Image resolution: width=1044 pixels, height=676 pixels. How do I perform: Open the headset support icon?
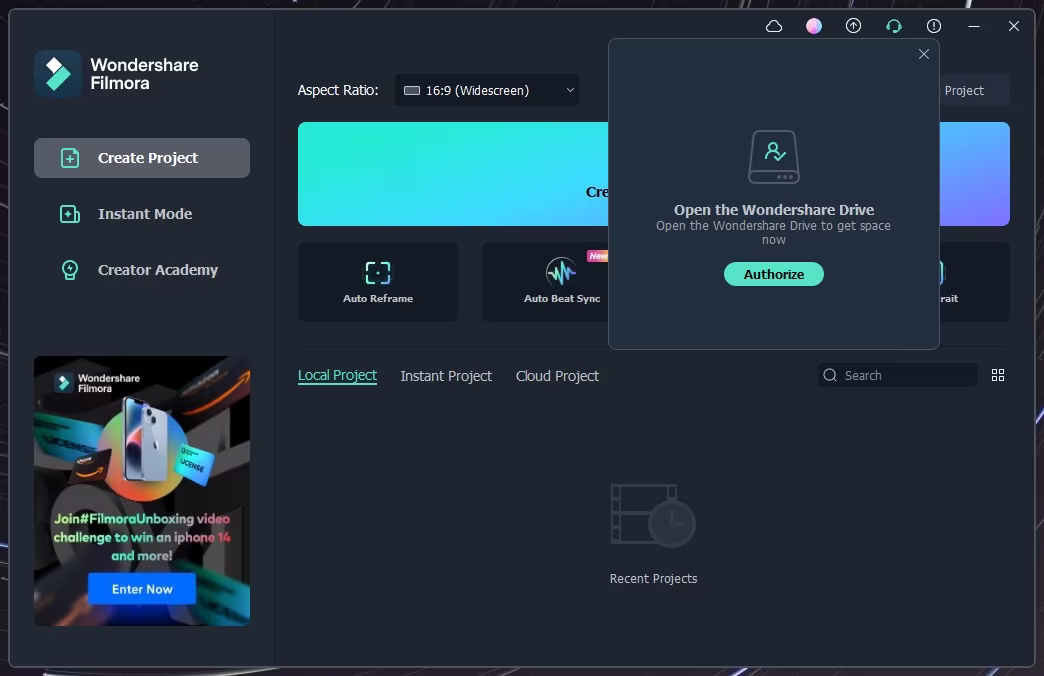pos(894,26)
